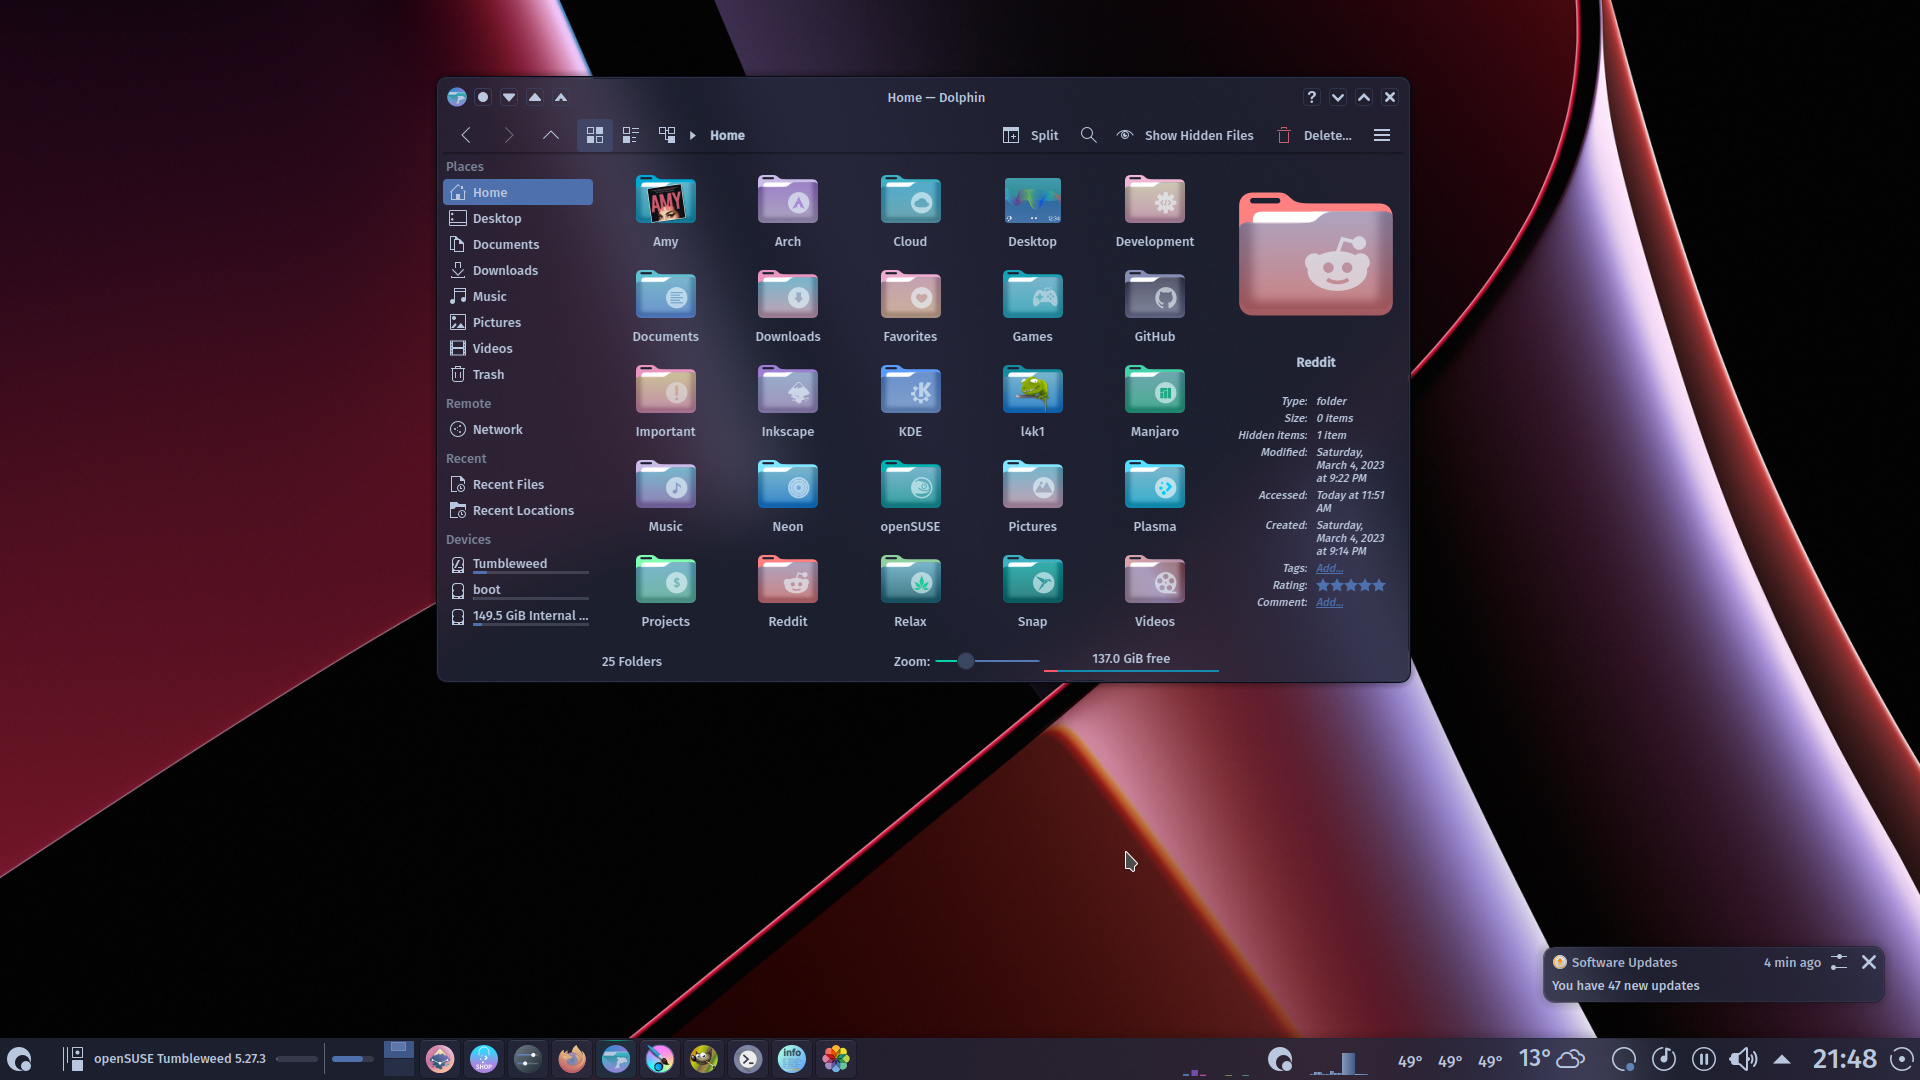Switch to Compact view mode
The width and height of the screenshot is (1920, 1080).
pos(631,135)
